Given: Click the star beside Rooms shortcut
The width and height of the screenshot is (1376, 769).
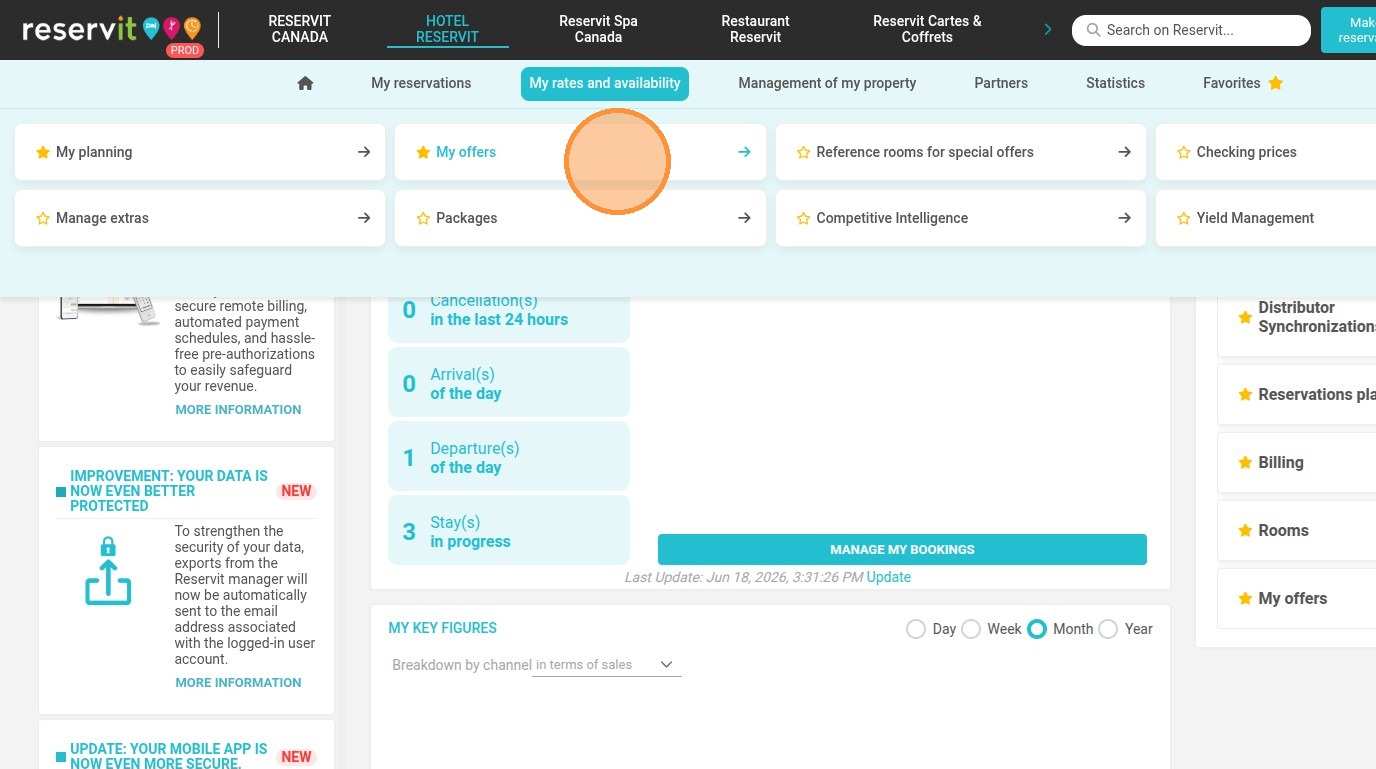Looking at the screenshot, I should pos(1245,530).
